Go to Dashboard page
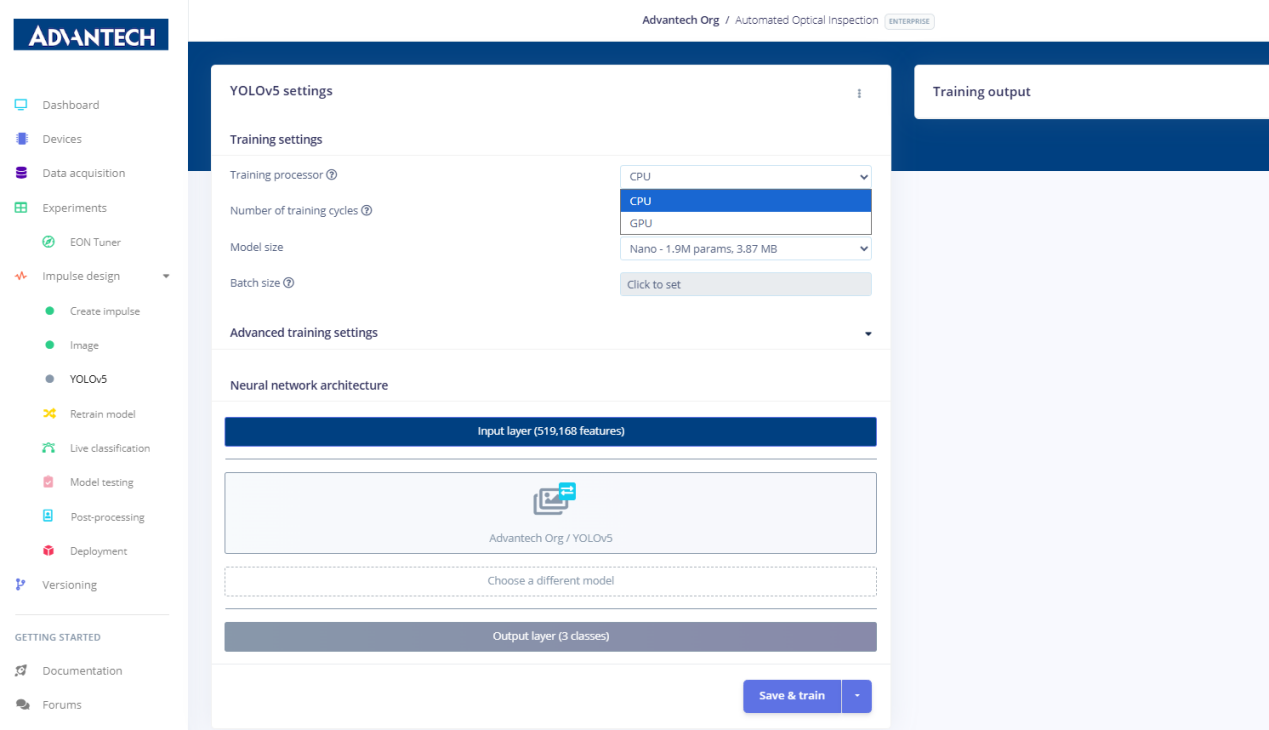The width and height of the screenshot is (1269, 730). click(71, 105)
